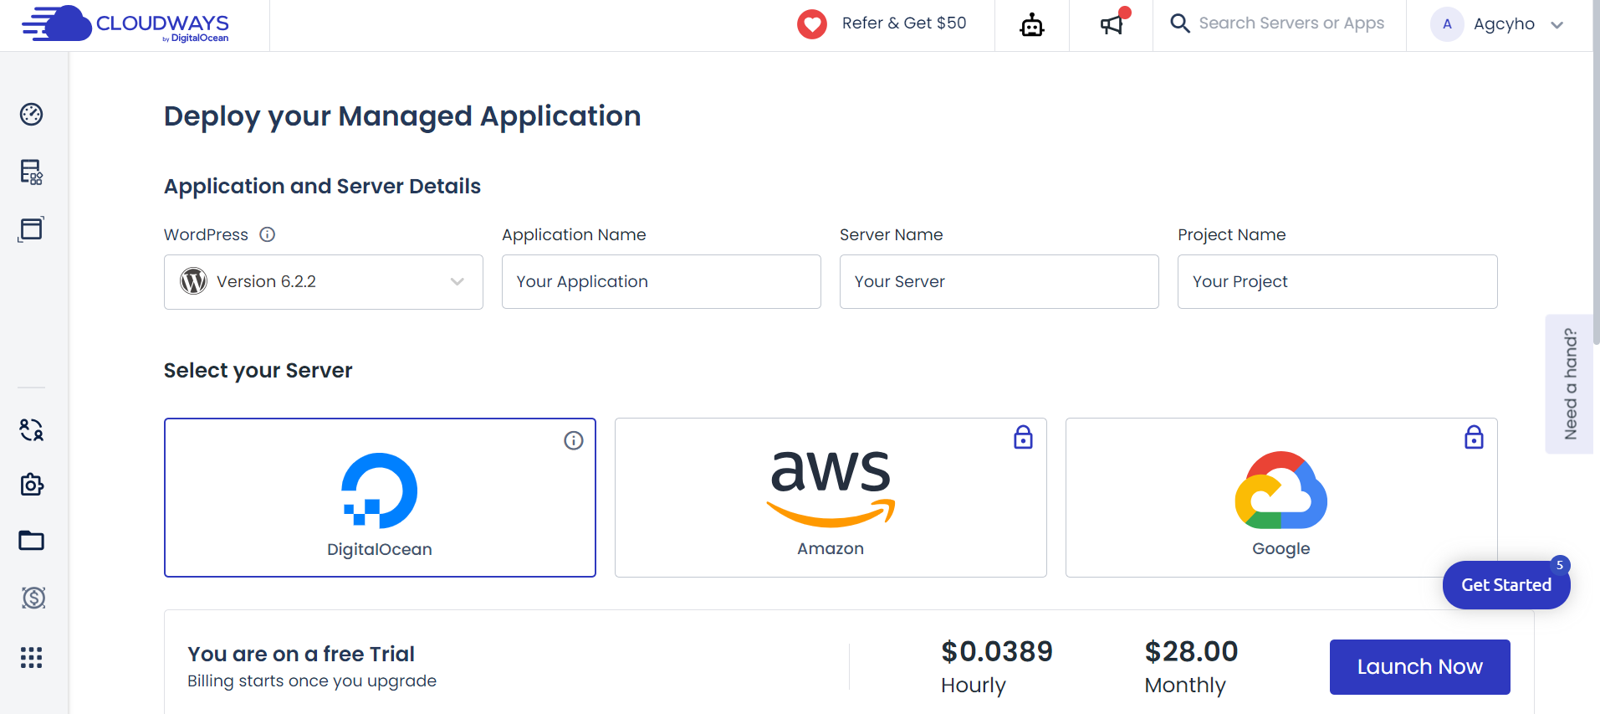Open the WordPress Version 6.2.2 dropdown
This screenshot has width=1600, height=714.
tap(323, 282)
